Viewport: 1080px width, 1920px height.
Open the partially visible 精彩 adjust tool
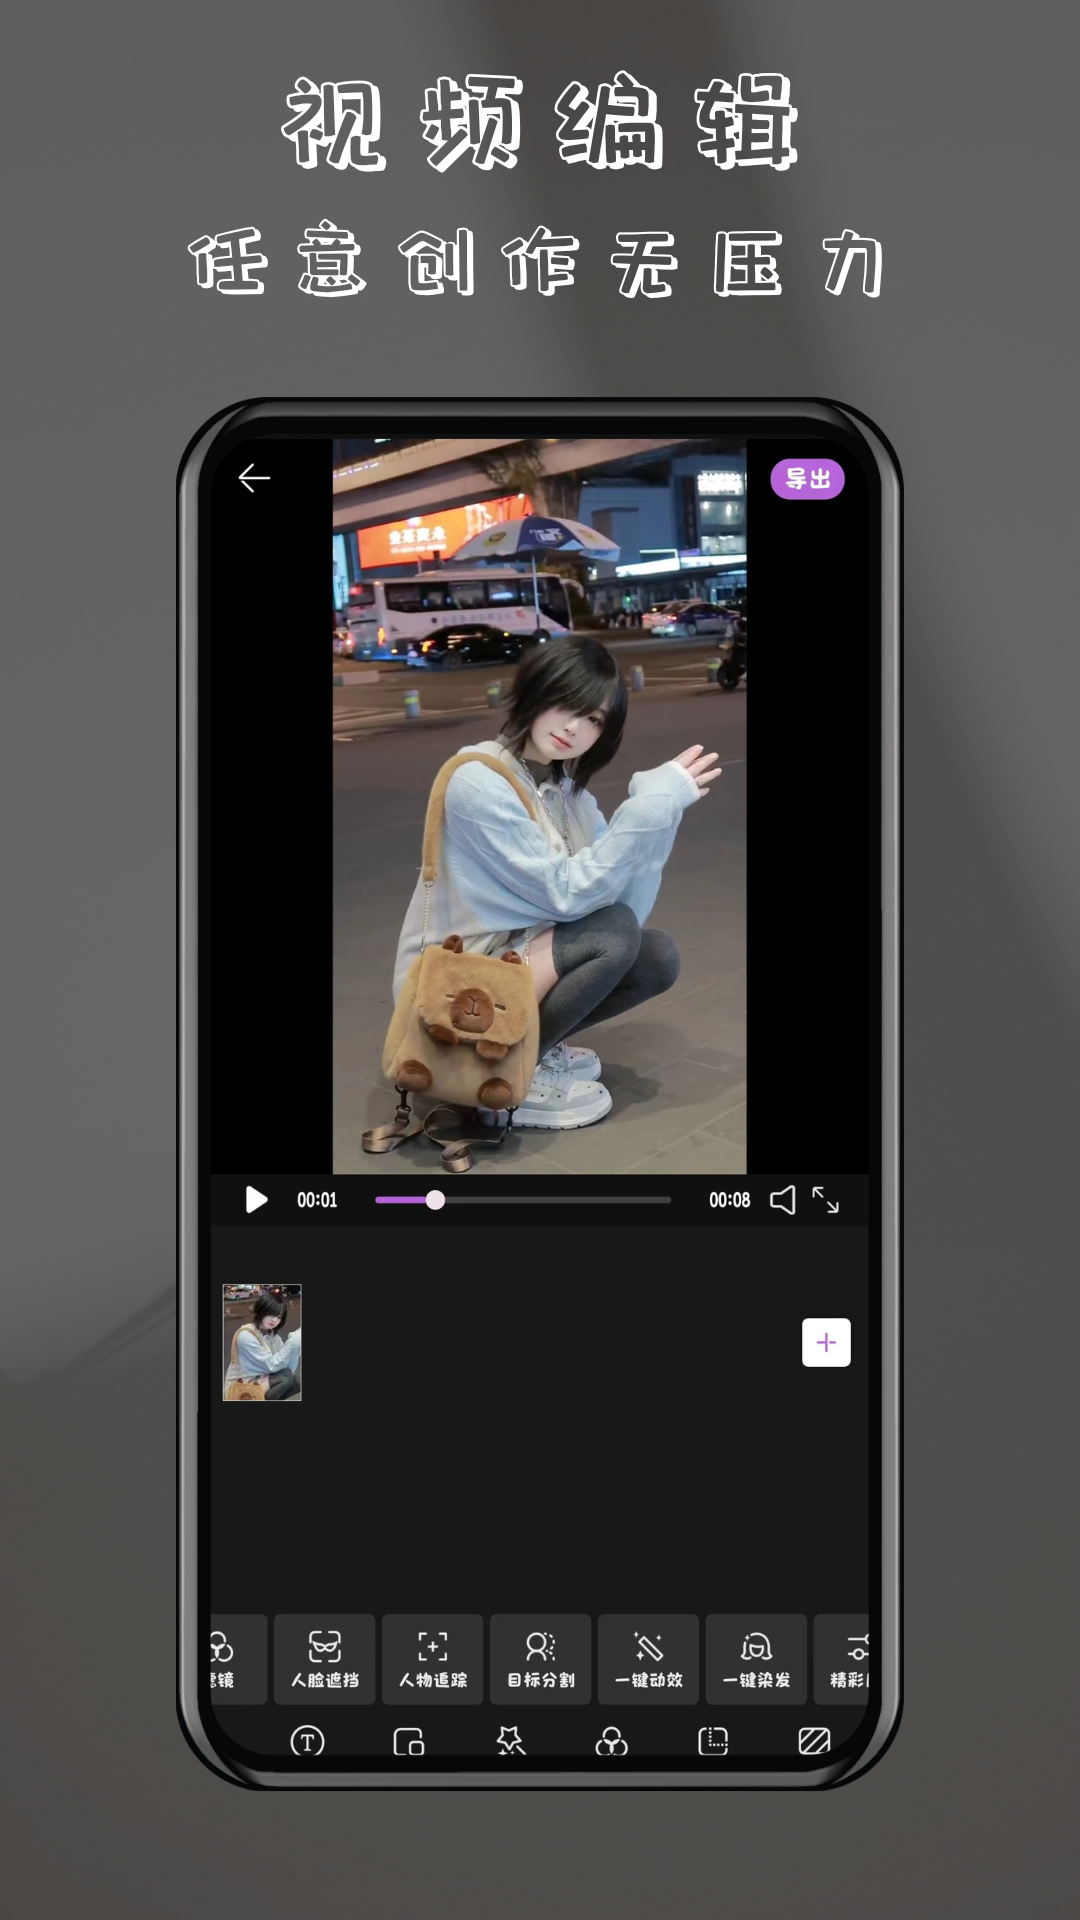(844, 1659)
